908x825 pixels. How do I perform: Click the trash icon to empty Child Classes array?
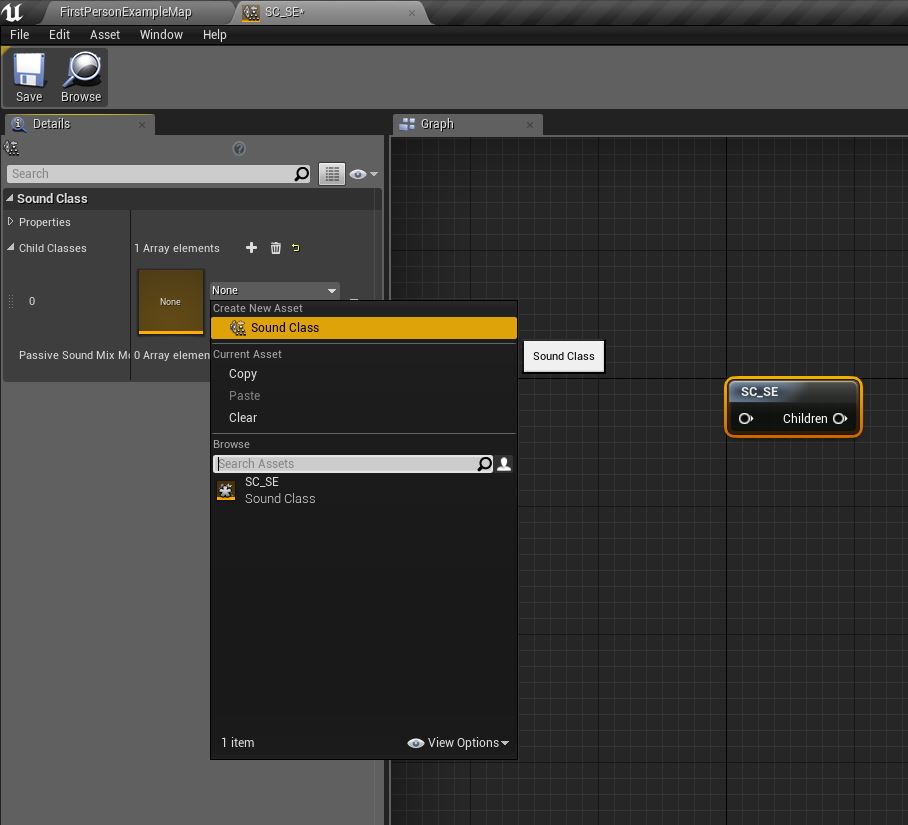tap(275, 247)
